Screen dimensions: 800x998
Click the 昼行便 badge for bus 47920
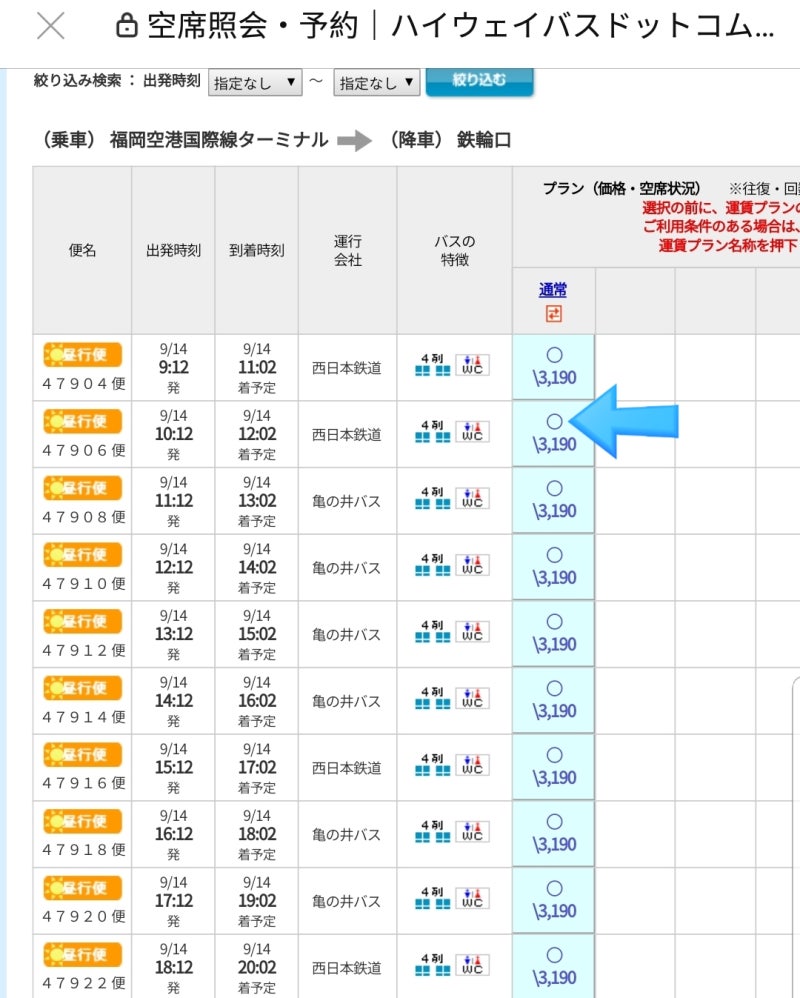[83, 888]
